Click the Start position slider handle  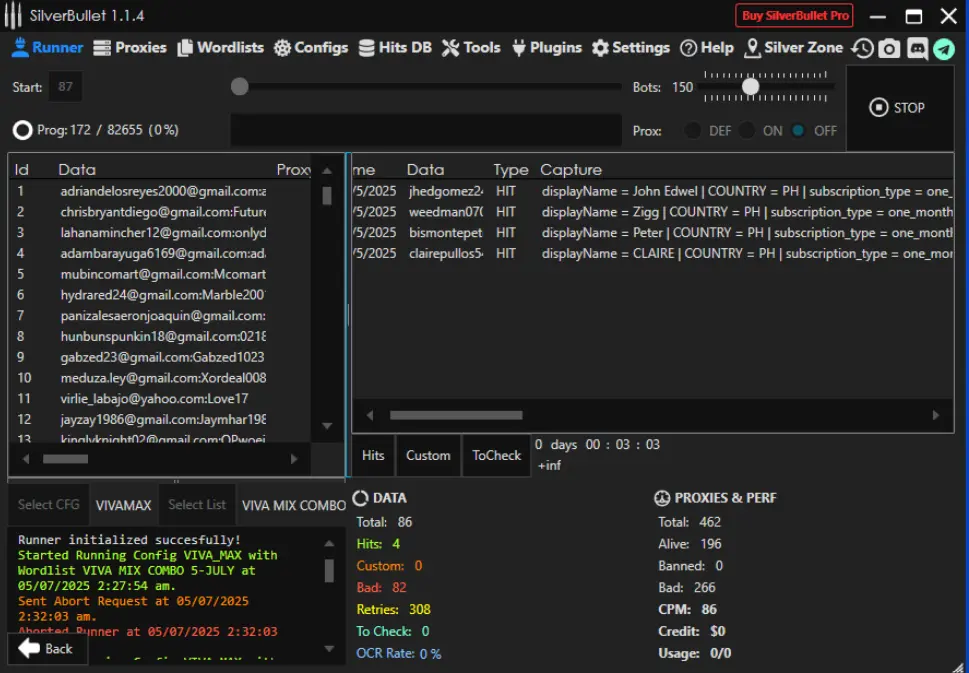point(239,87)
